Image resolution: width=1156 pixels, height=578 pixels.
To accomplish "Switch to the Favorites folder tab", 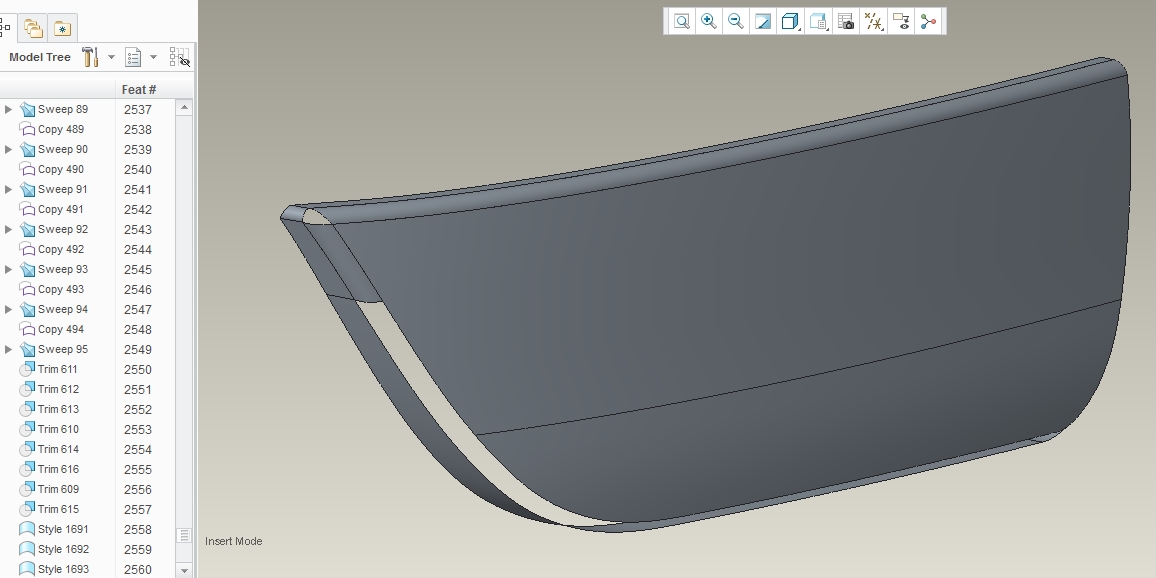I will 63,28.
